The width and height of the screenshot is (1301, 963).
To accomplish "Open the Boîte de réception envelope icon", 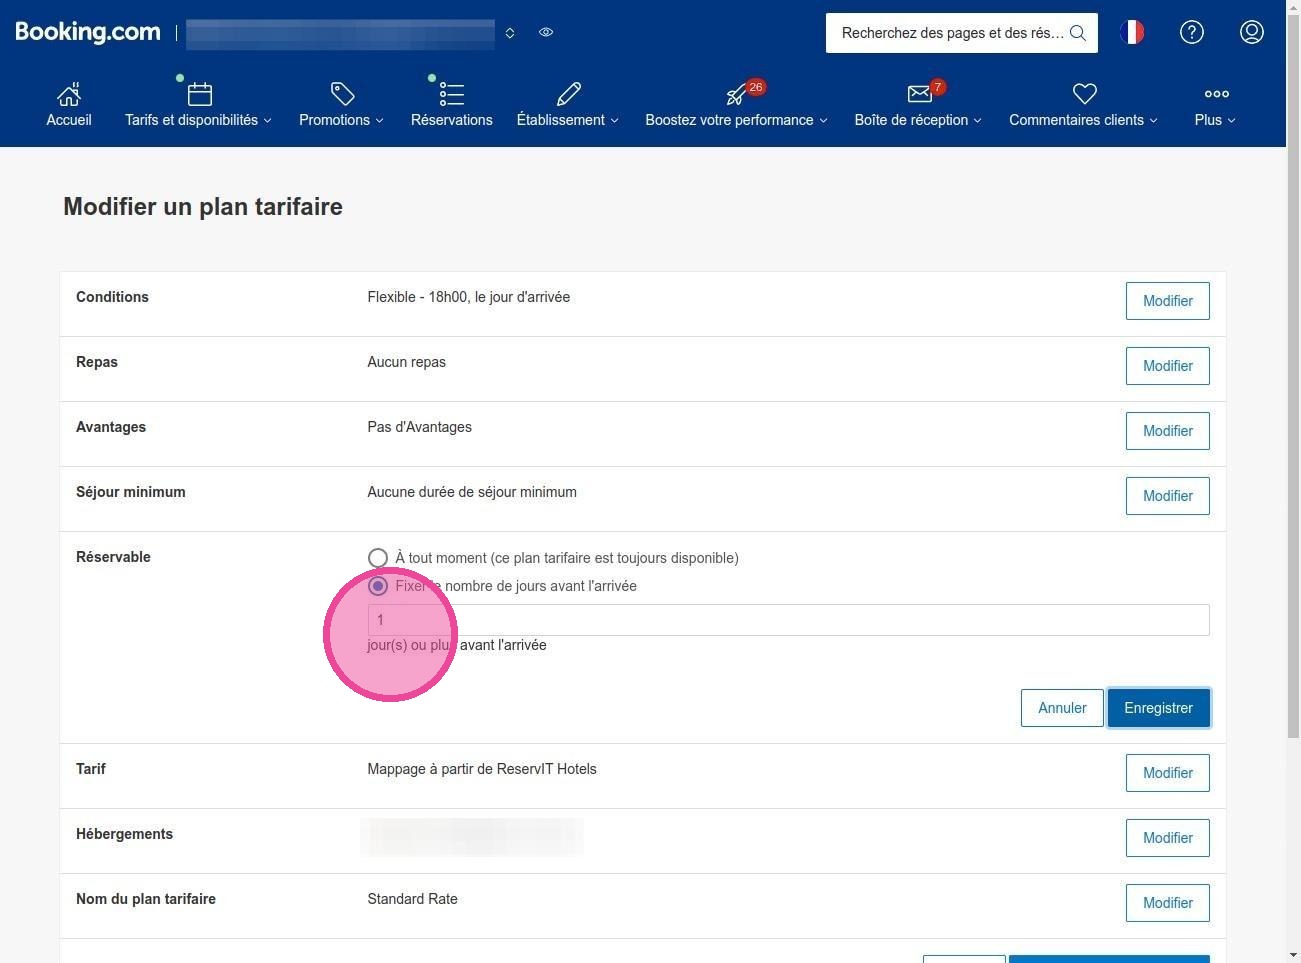I will 919,94.
